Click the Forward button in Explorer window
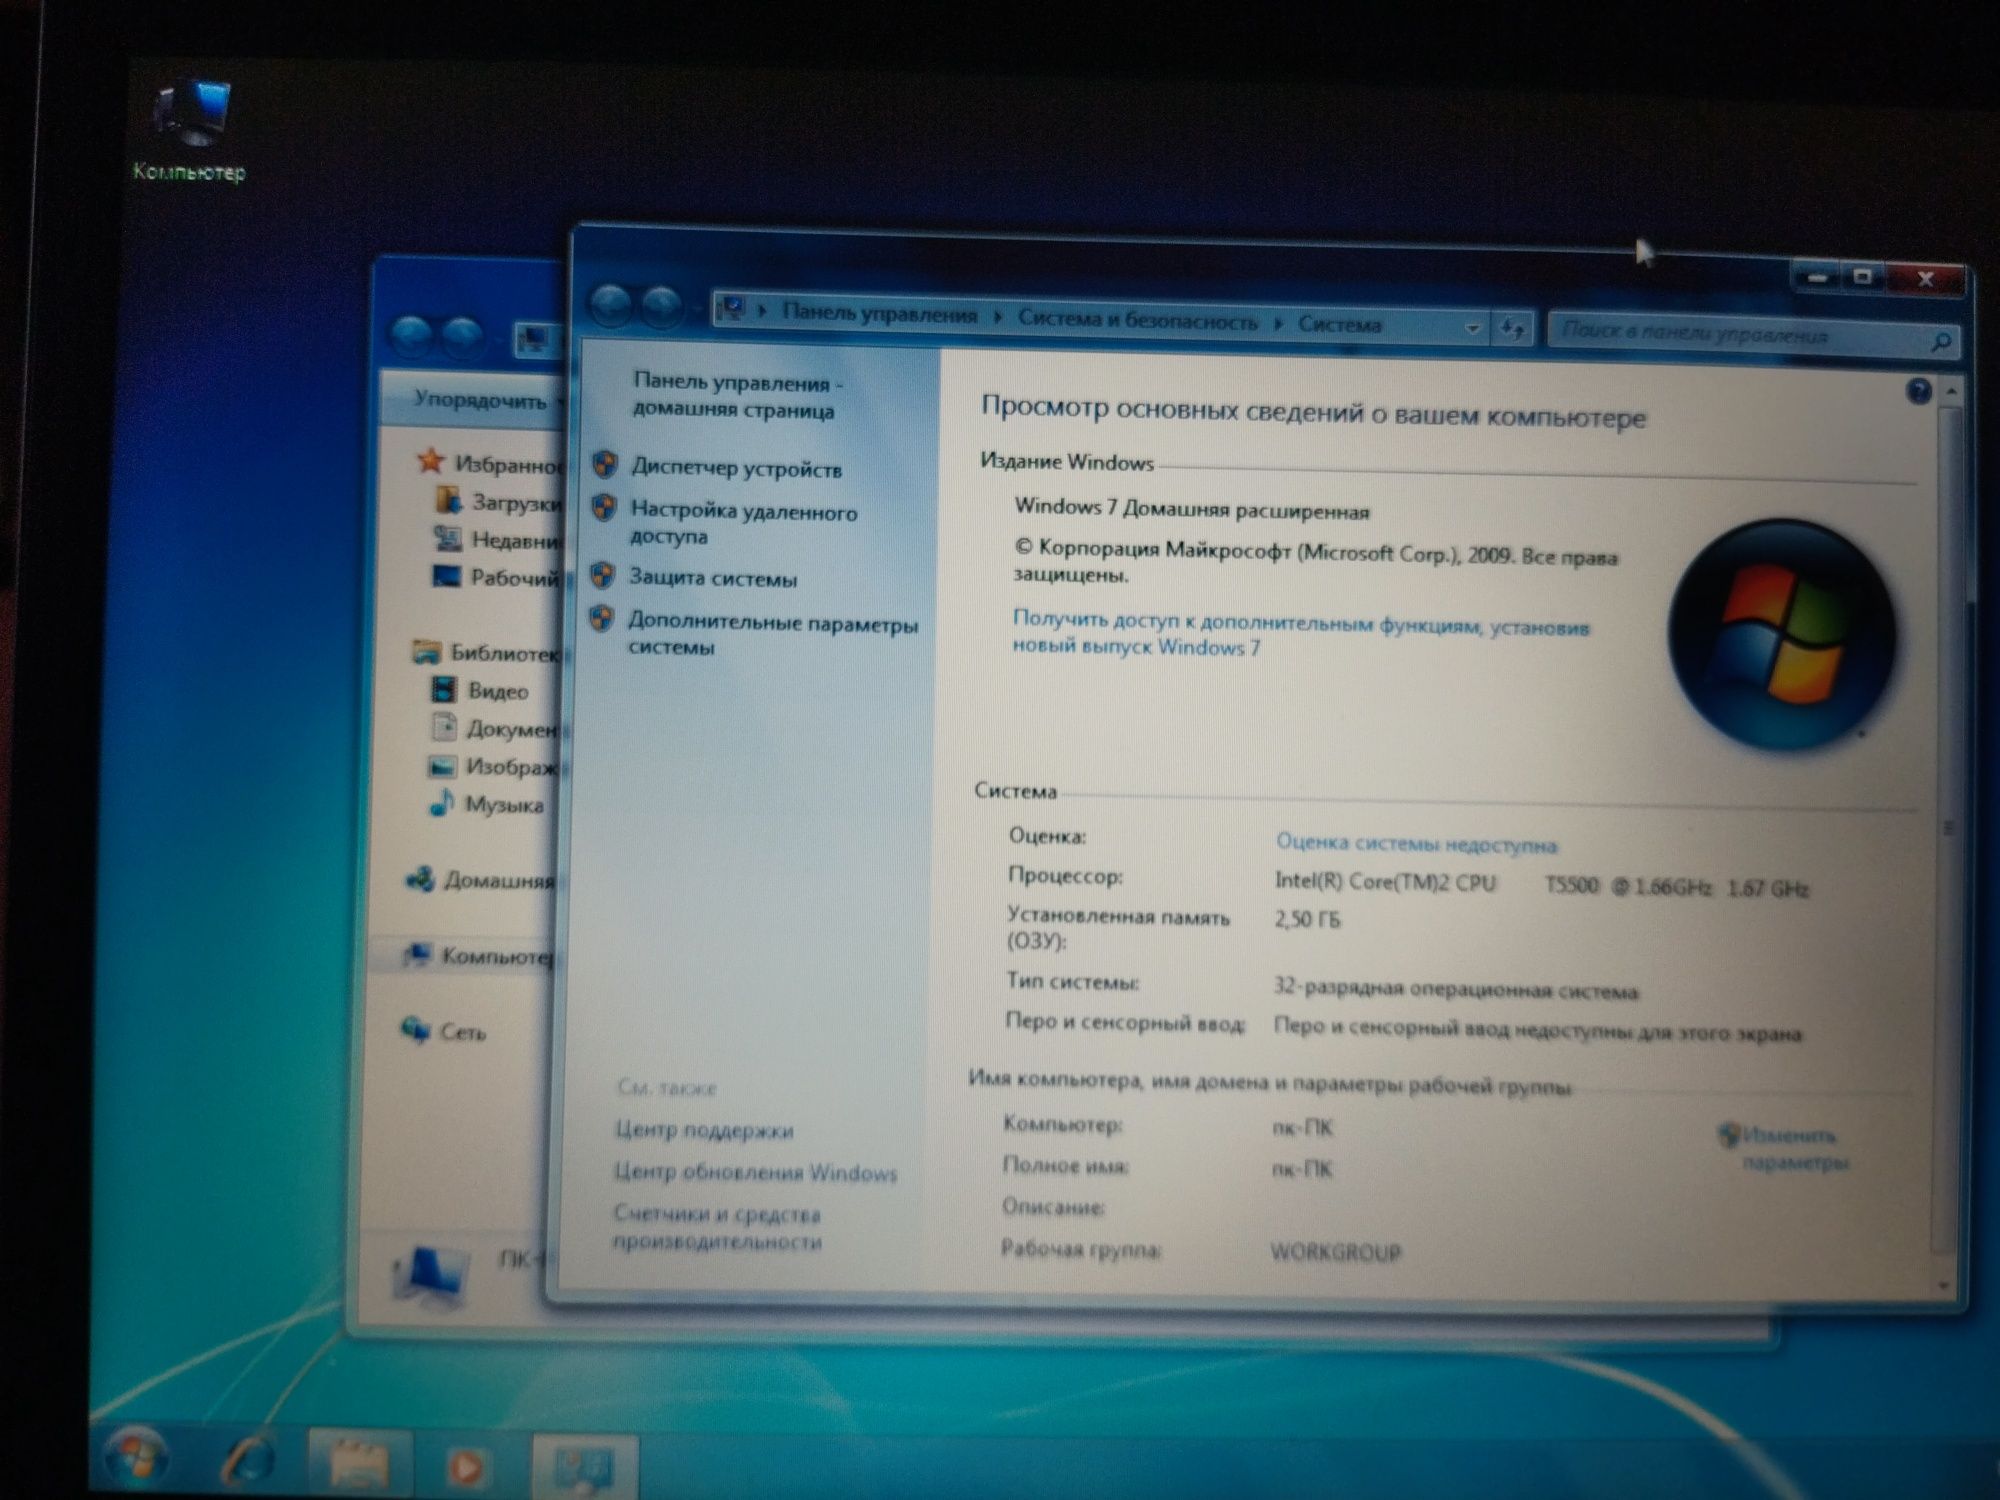The width and height of the screenshot is (2000, 1500). tap(461, 337)
